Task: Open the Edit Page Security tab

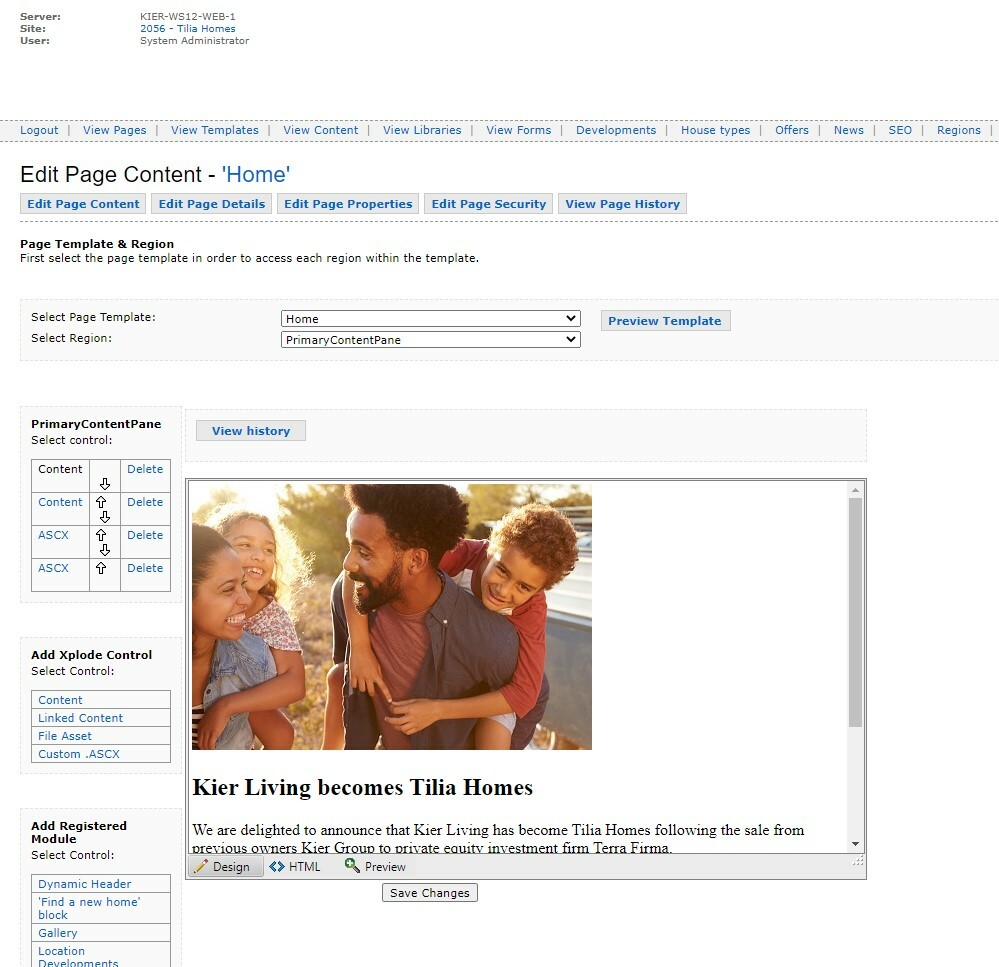Action: [489, 204]
